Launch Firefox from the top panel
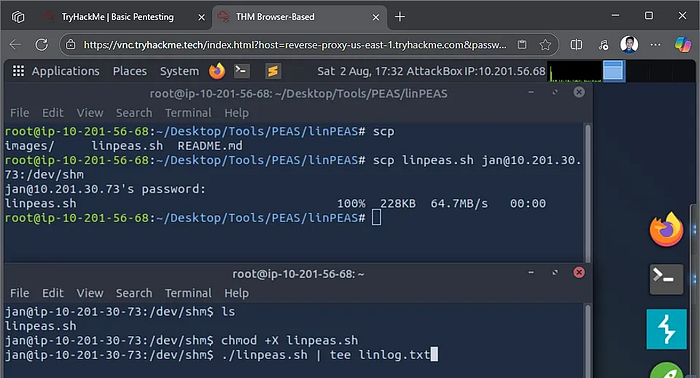 pyautogui.click(x=217, y=71)
